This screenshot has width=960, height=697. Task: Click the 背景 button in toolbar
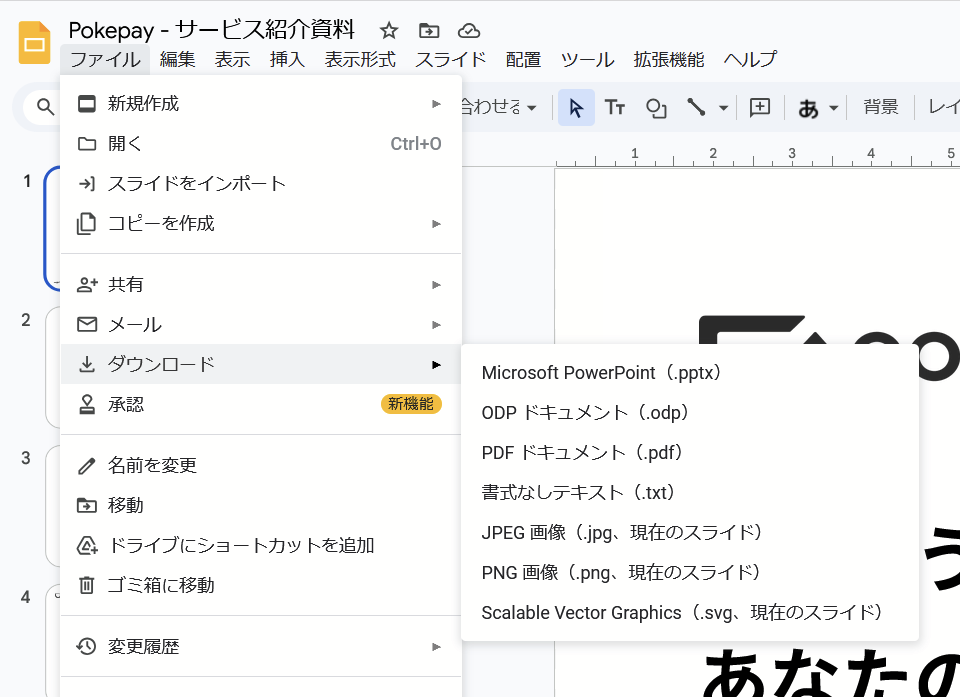[x=881, y=108]
